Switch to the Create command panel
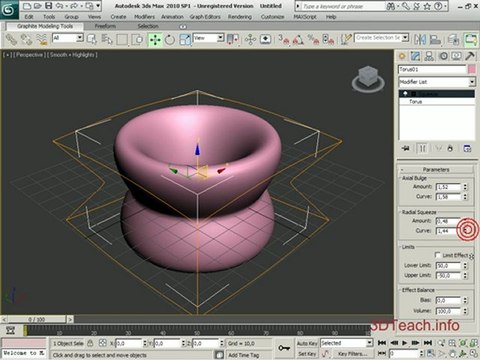480x360 pixels. coord(402,56)
